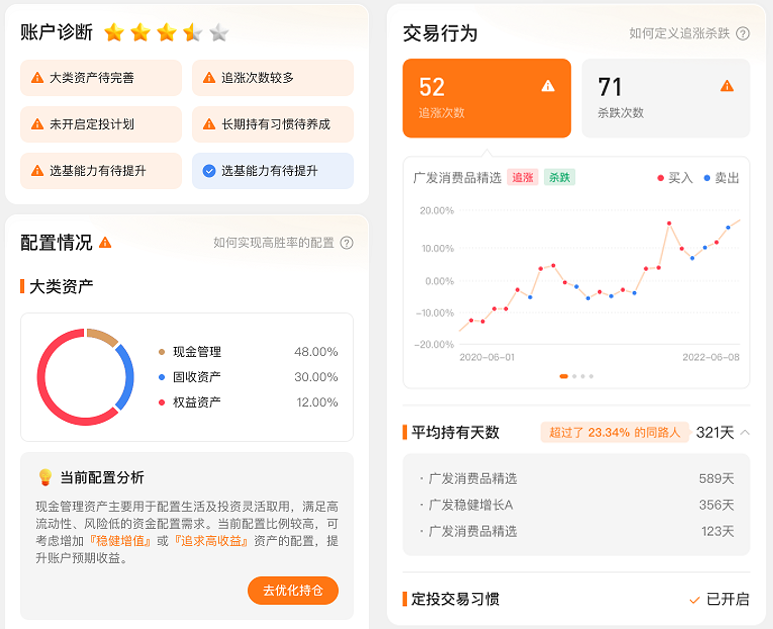Image resolution: width=773 pixels, height=629 pixels.
Task: Click the lightbulb icon beside 当前配置分析
Action: pyautogui.click(x=44, y=477)
